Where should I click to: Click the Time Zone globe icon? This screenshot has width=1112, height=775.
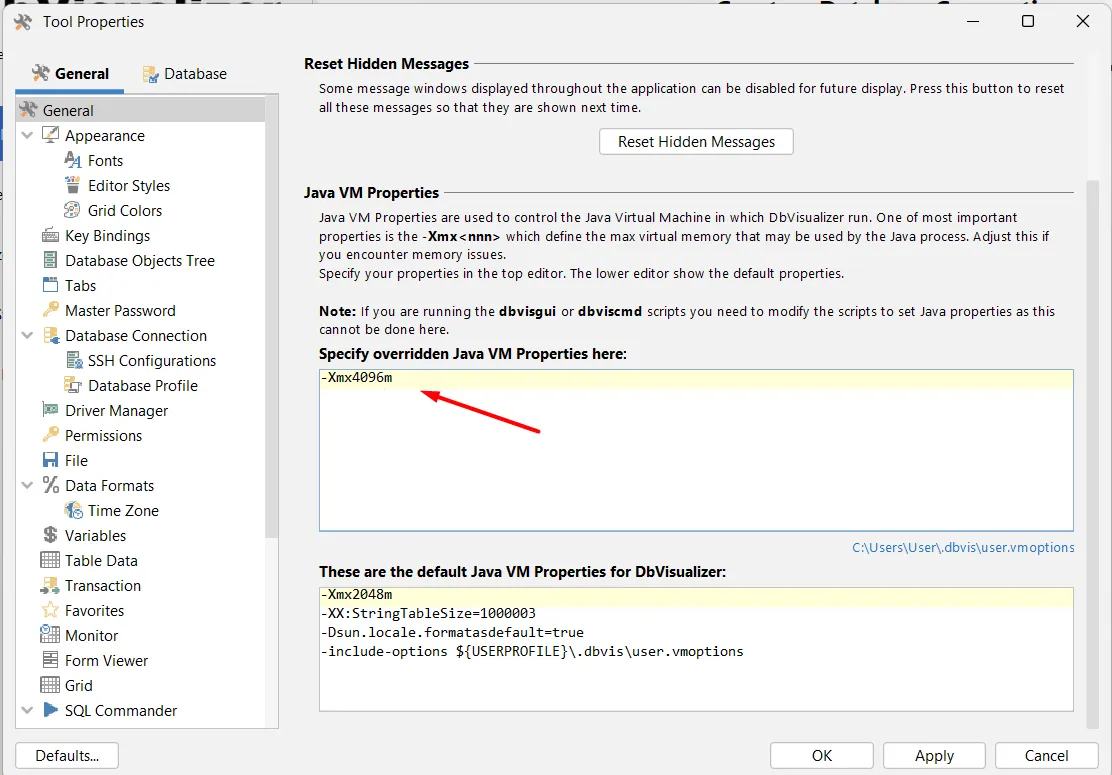pos(73,510)
